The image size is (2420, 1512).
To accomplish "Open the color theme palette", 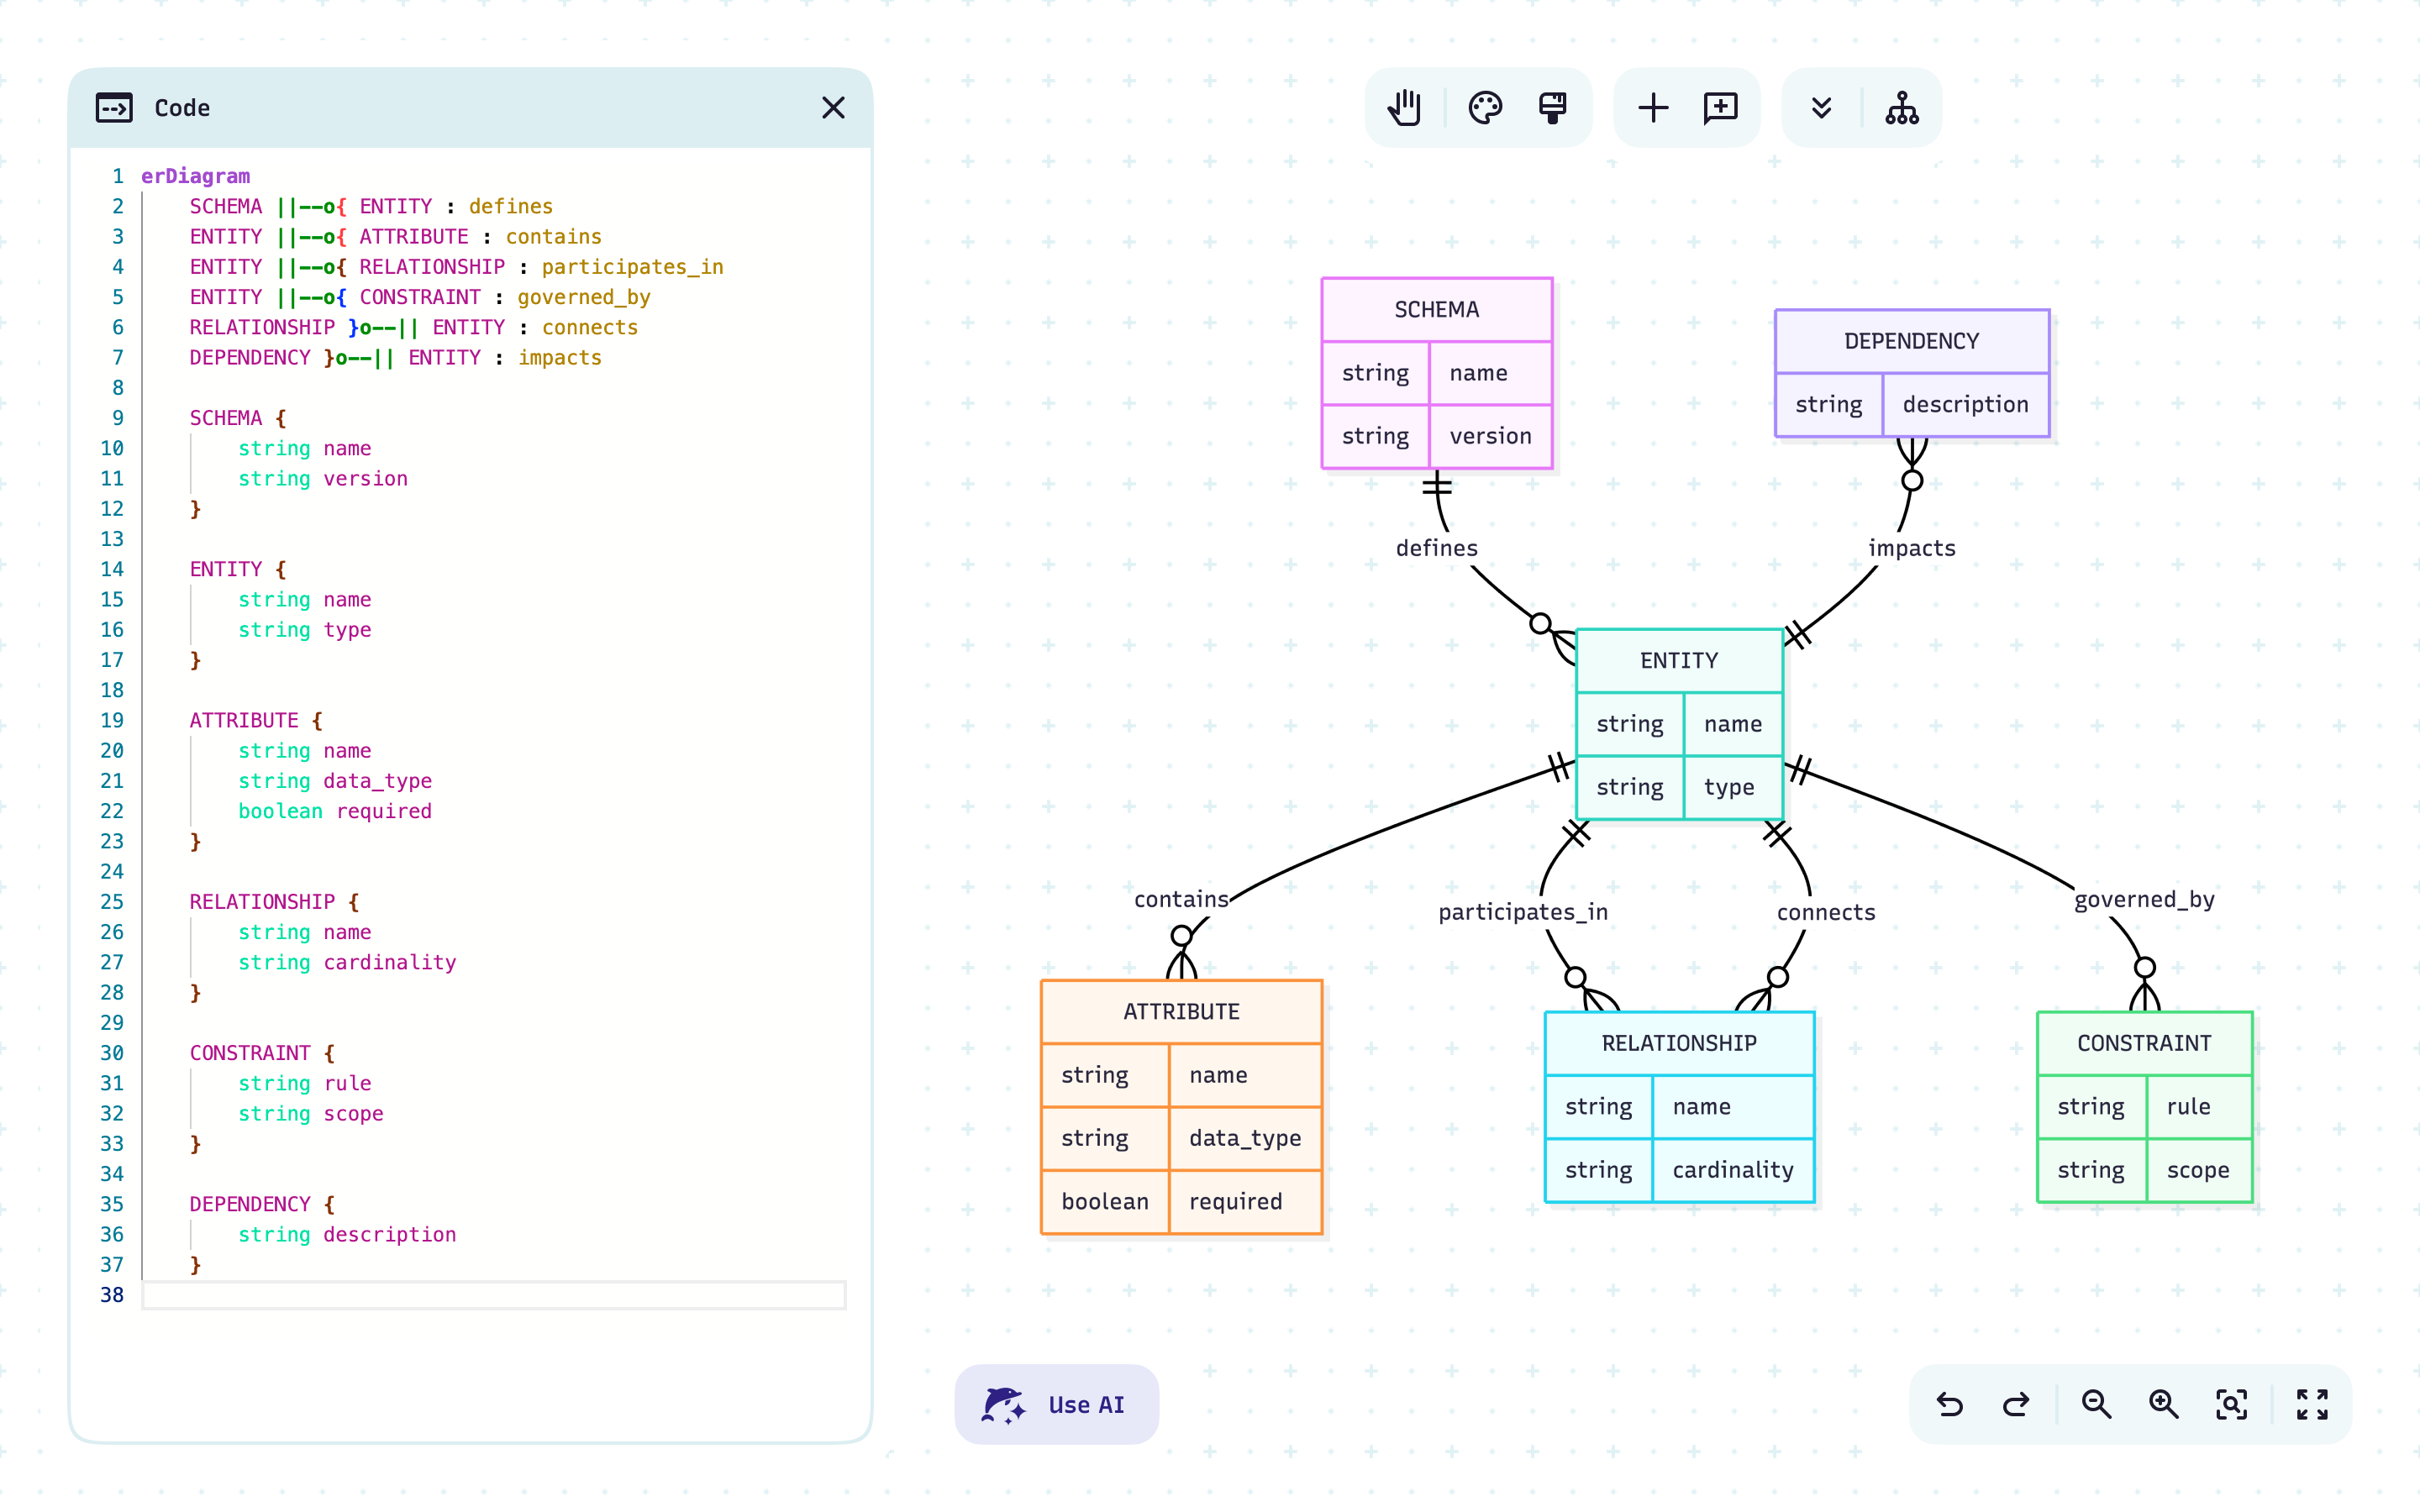I will pyautogui.click(x=1485, y=107).
